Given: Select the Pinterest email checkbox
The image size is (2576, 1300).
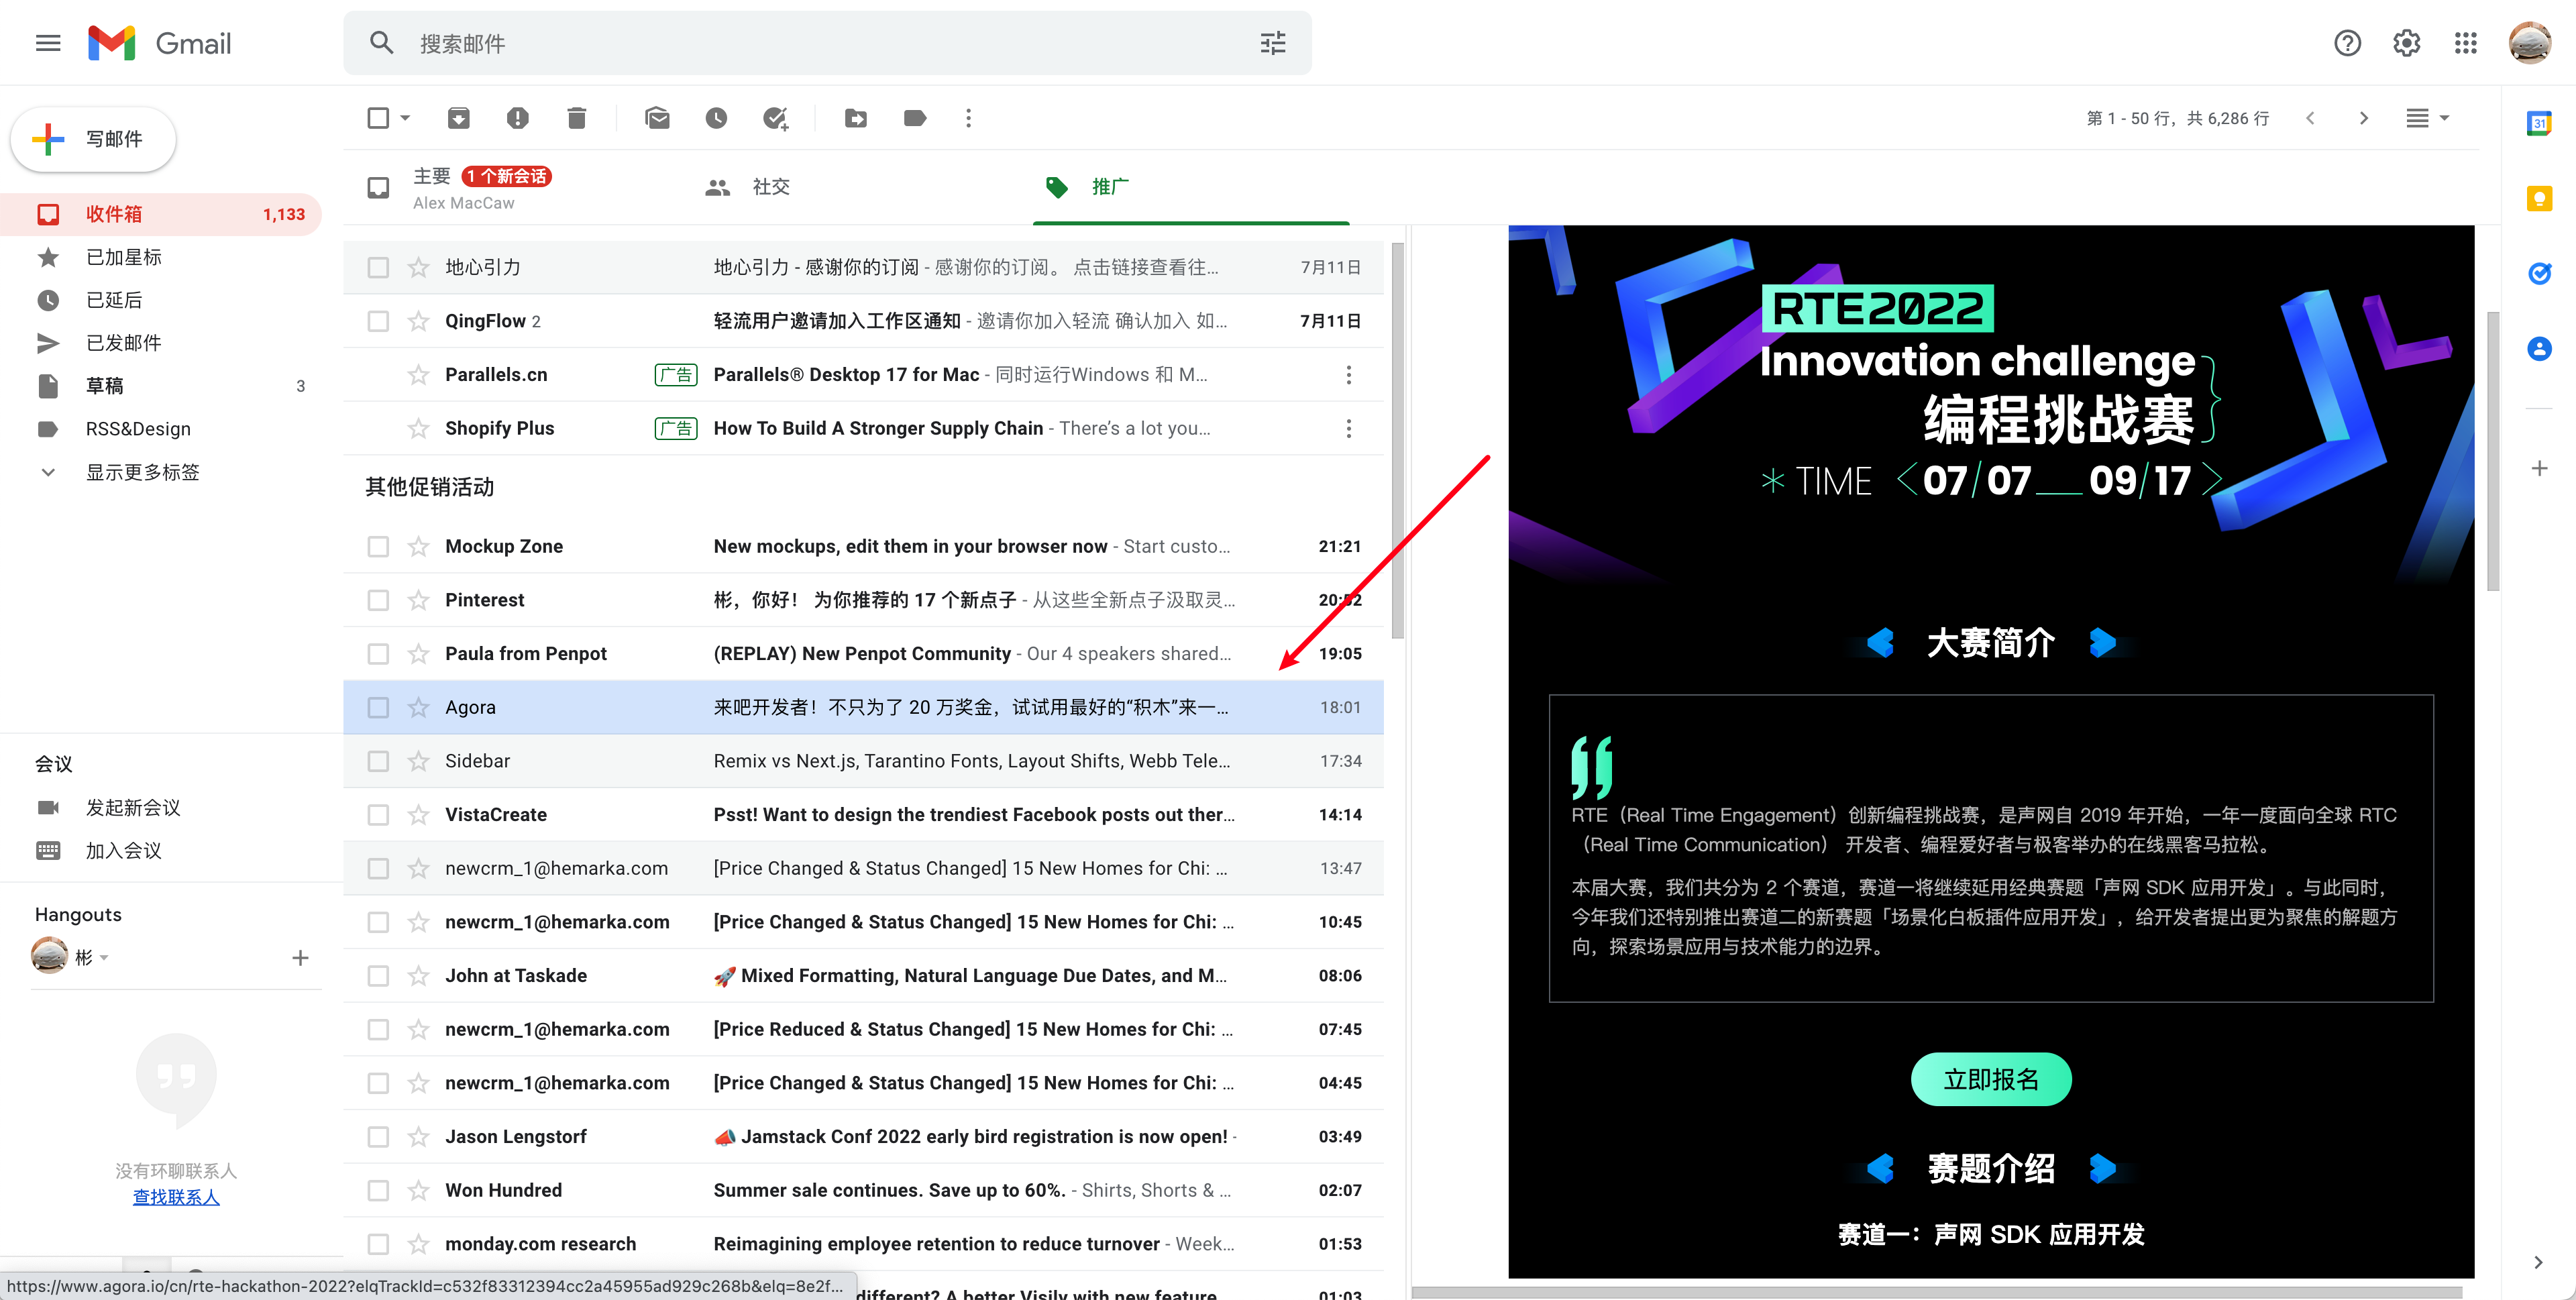Looking at the screenshot, I should (x=378, y=600).
